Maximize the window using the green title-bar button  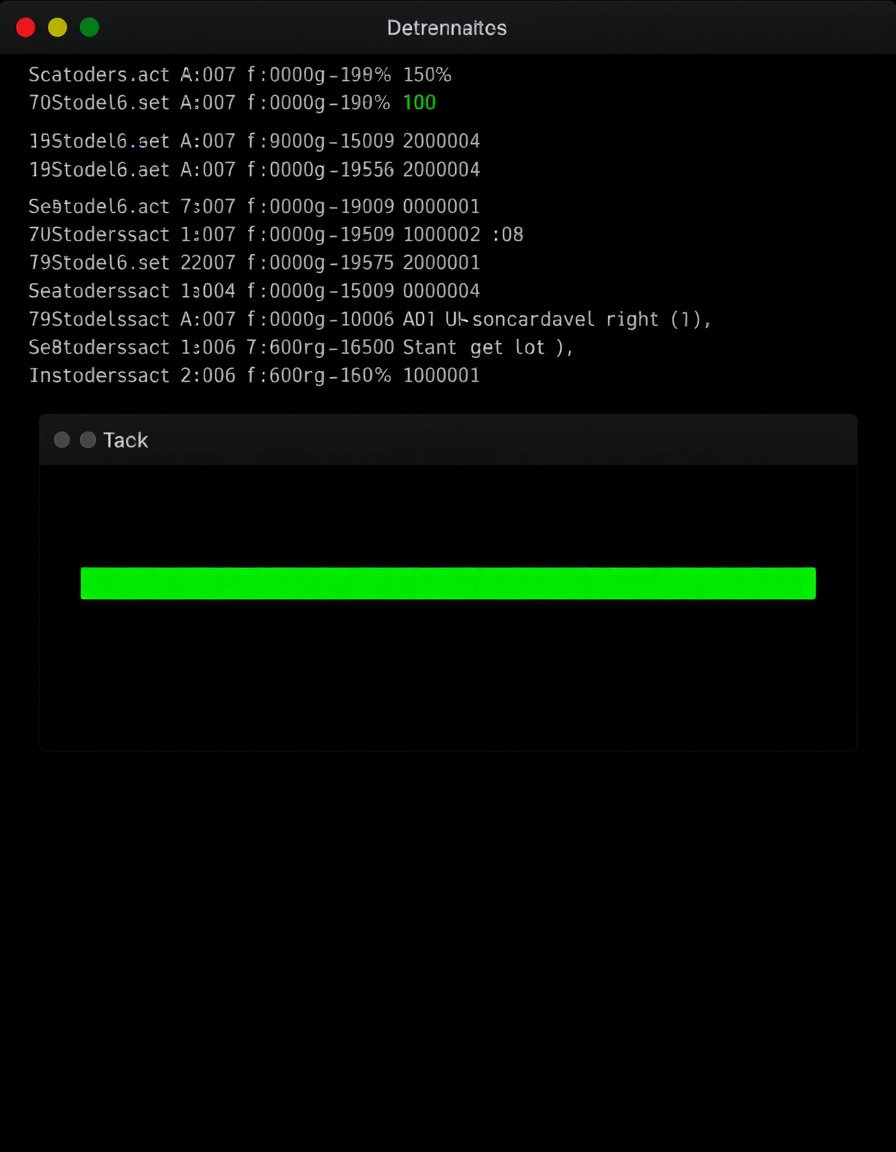click(90, 28)
